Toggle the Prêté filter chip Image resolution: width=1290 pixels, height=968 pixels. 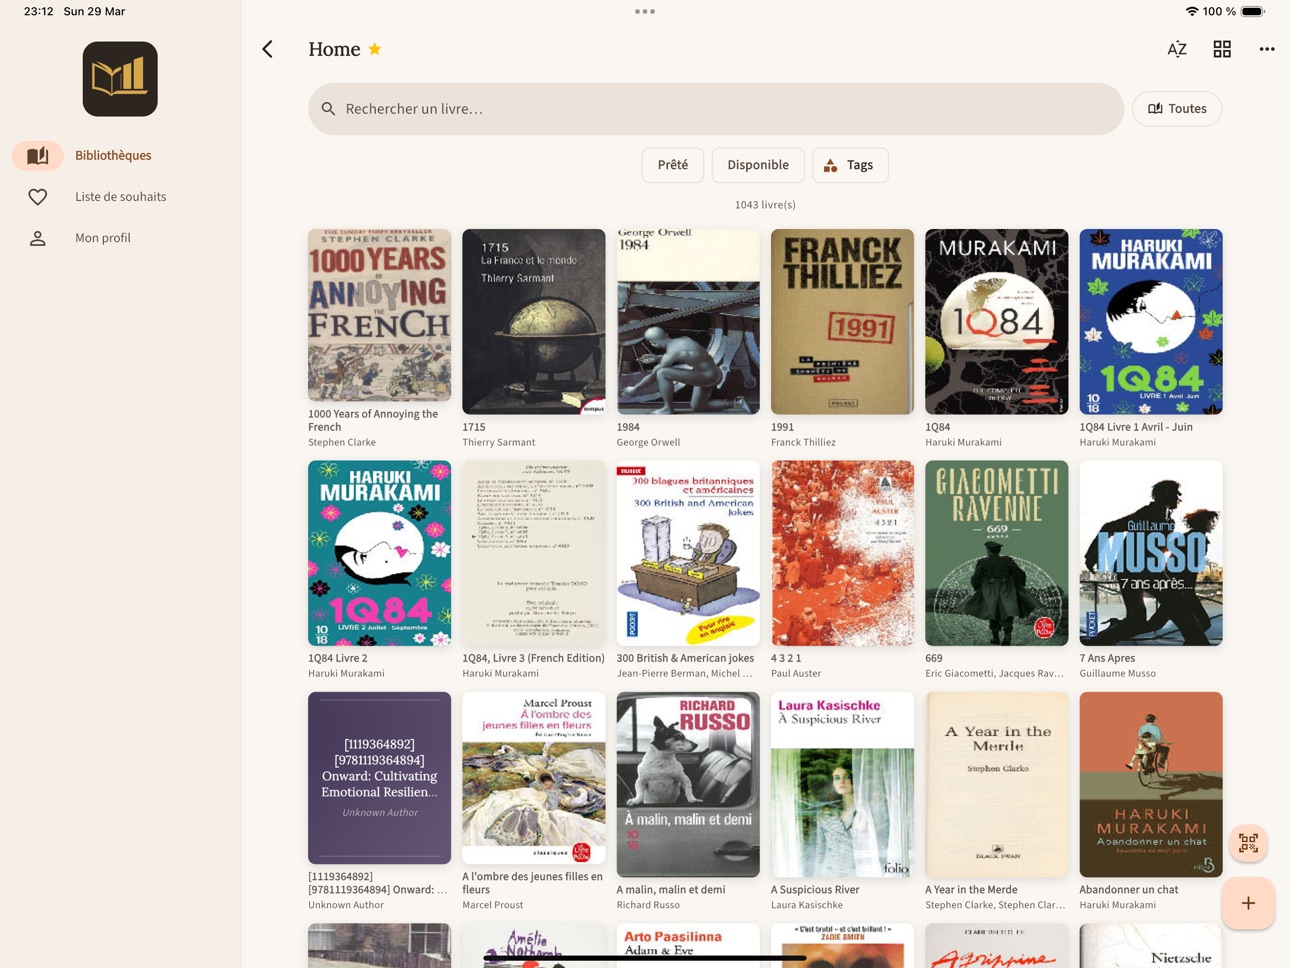pyautogui.click(x=673, y=165)
